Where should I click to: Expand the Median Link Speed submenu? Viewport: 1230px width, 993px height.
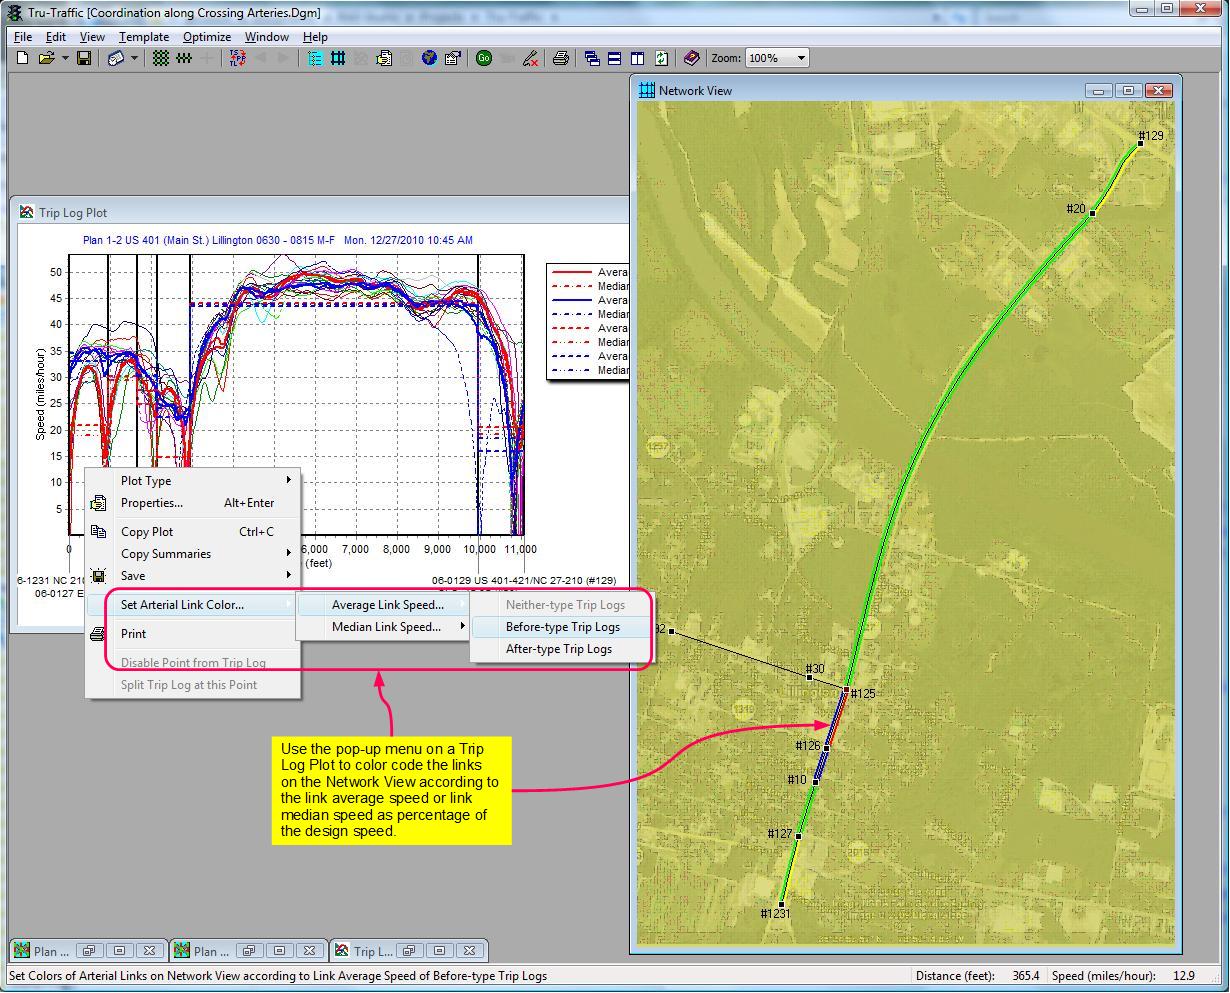386,627
